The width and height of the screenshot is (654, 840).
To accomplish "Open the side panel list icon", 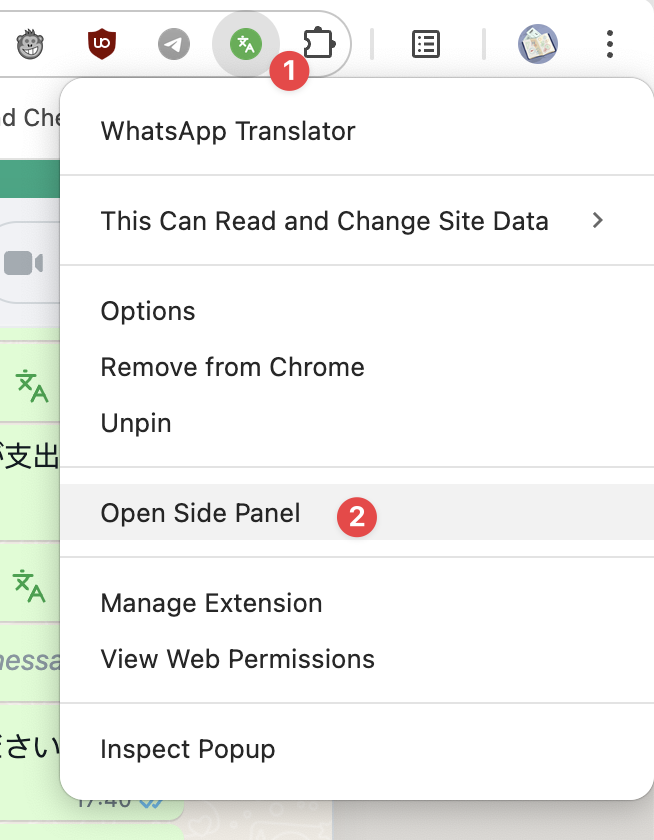I will point(426,44).
